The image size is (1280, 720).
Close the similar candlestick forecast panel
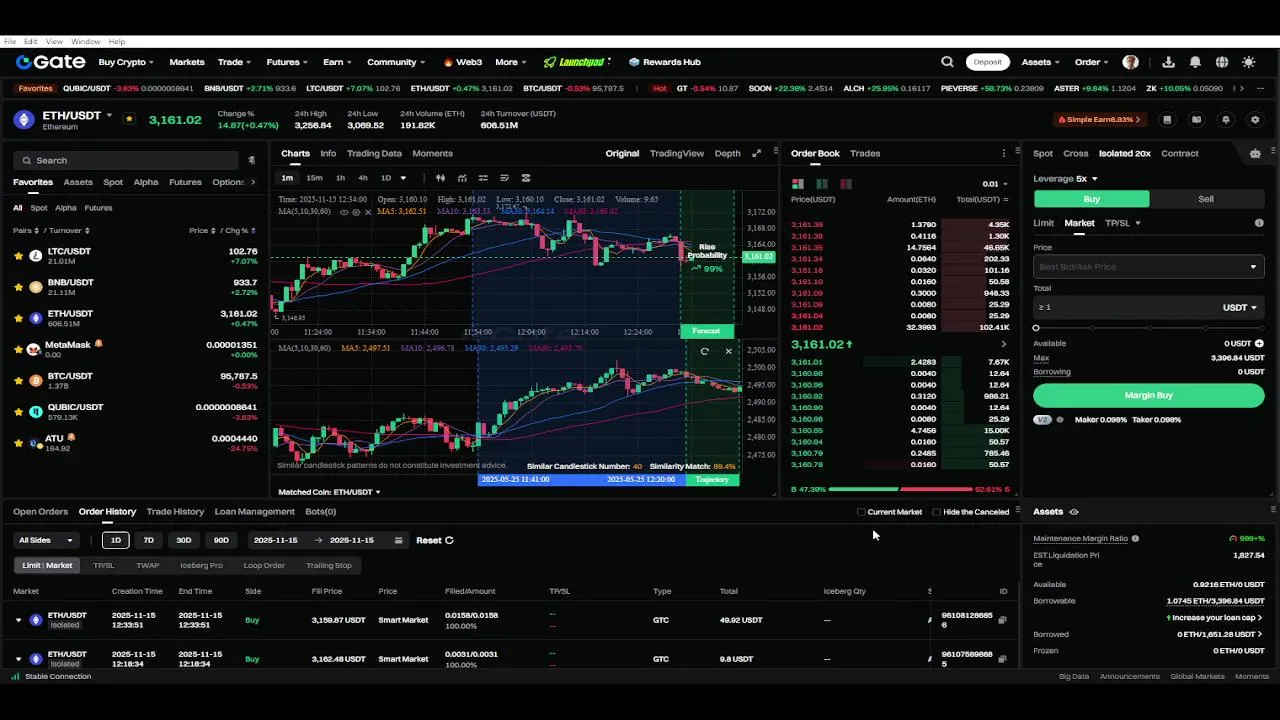point(728,351)
